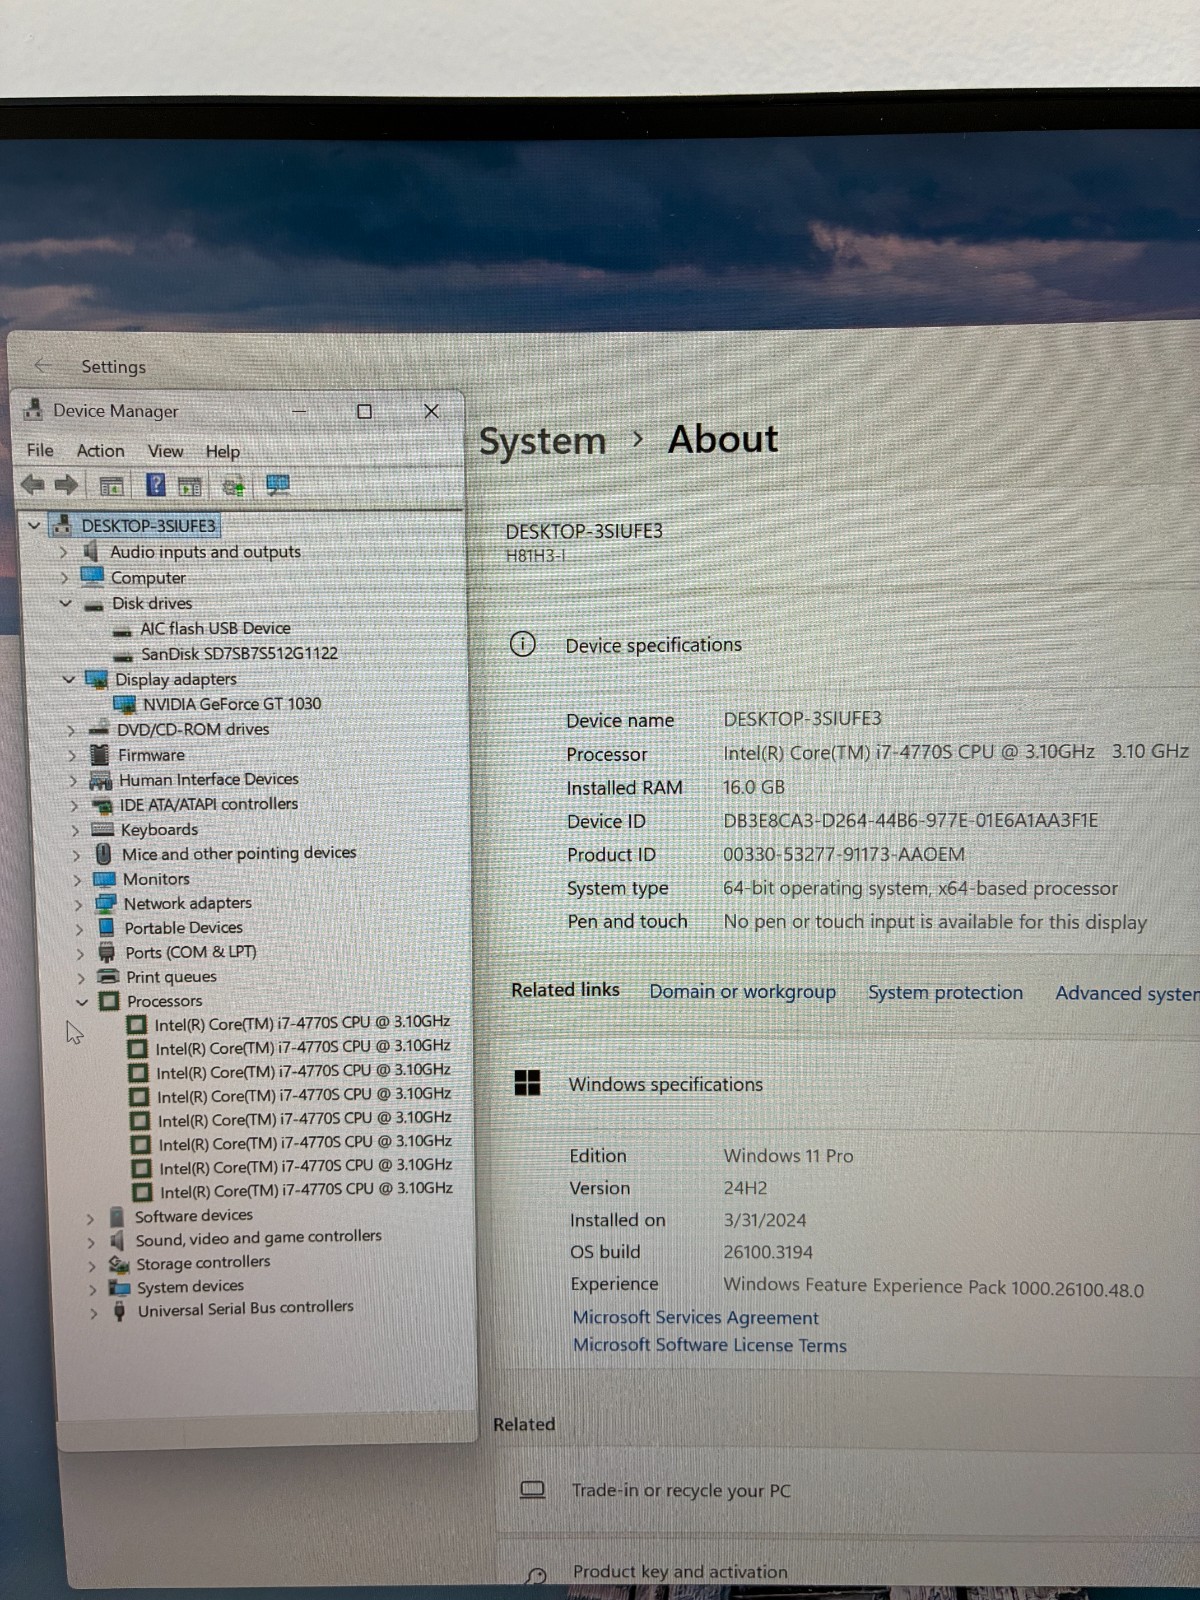Click the Forward arrow in Device Manager toolbar

(66, 486)
